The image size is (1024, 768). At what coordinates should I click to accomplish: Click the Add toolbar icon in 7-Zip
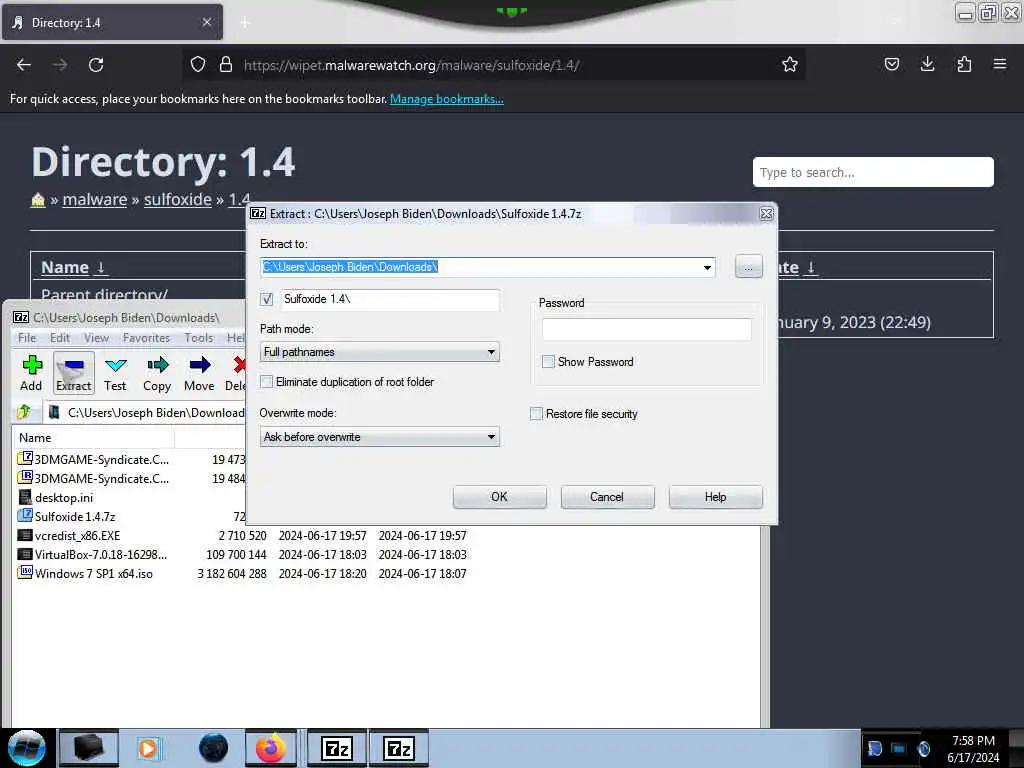(31, 373)
